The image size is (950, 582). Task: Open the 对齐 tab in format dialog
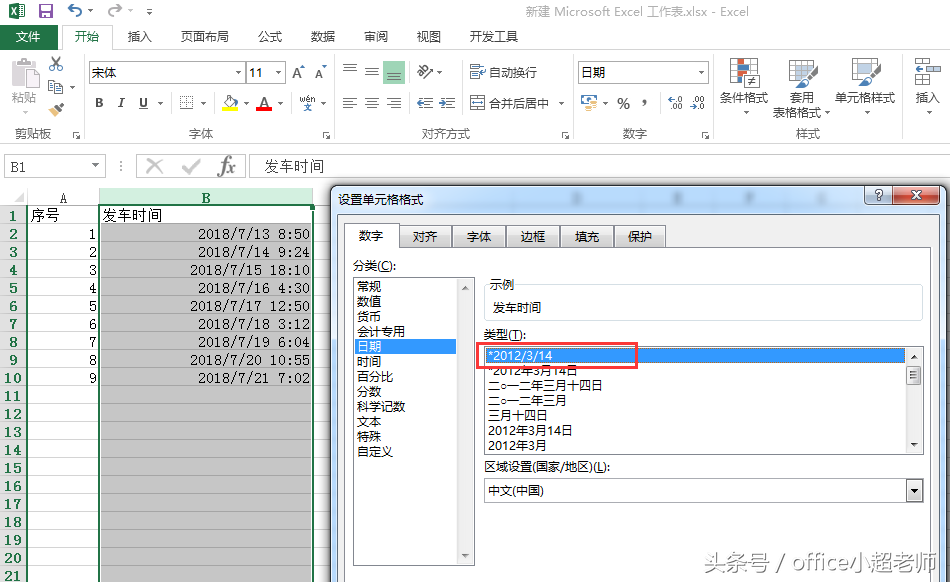point(425,237)
